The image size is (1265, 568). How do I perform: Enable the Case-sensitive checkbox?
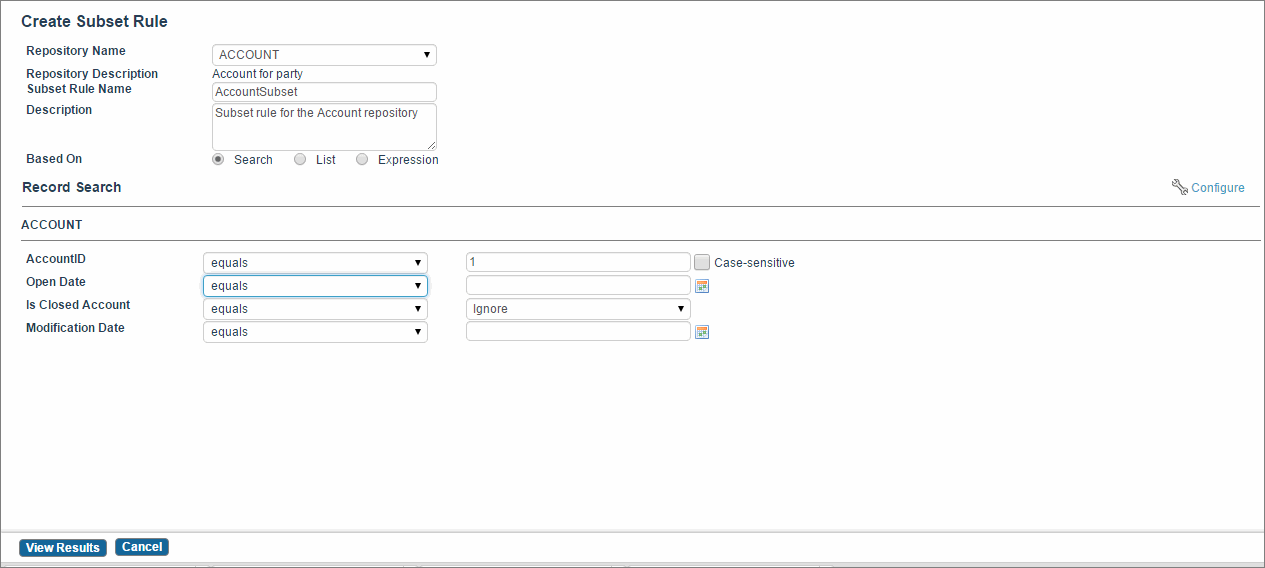click(702, 262)
